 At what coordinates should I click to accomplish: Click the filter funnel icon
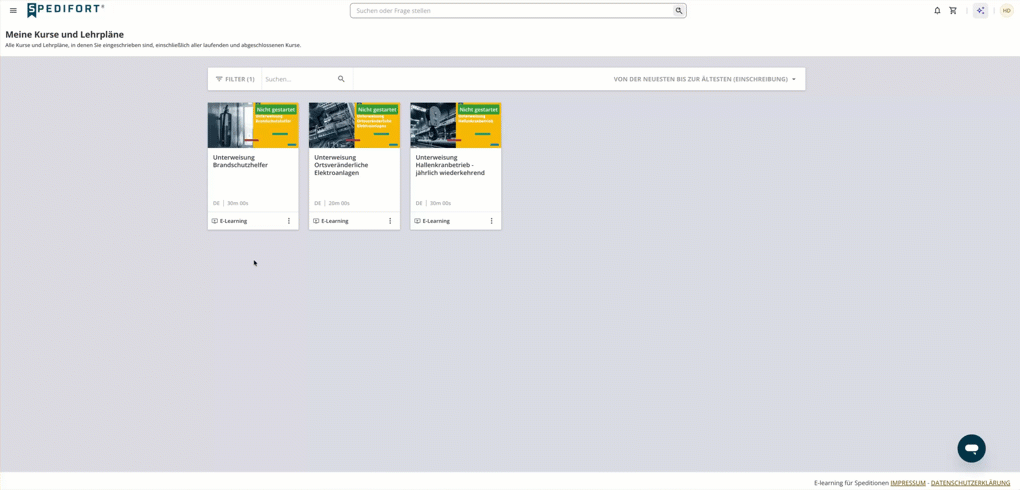pos(219,79)
